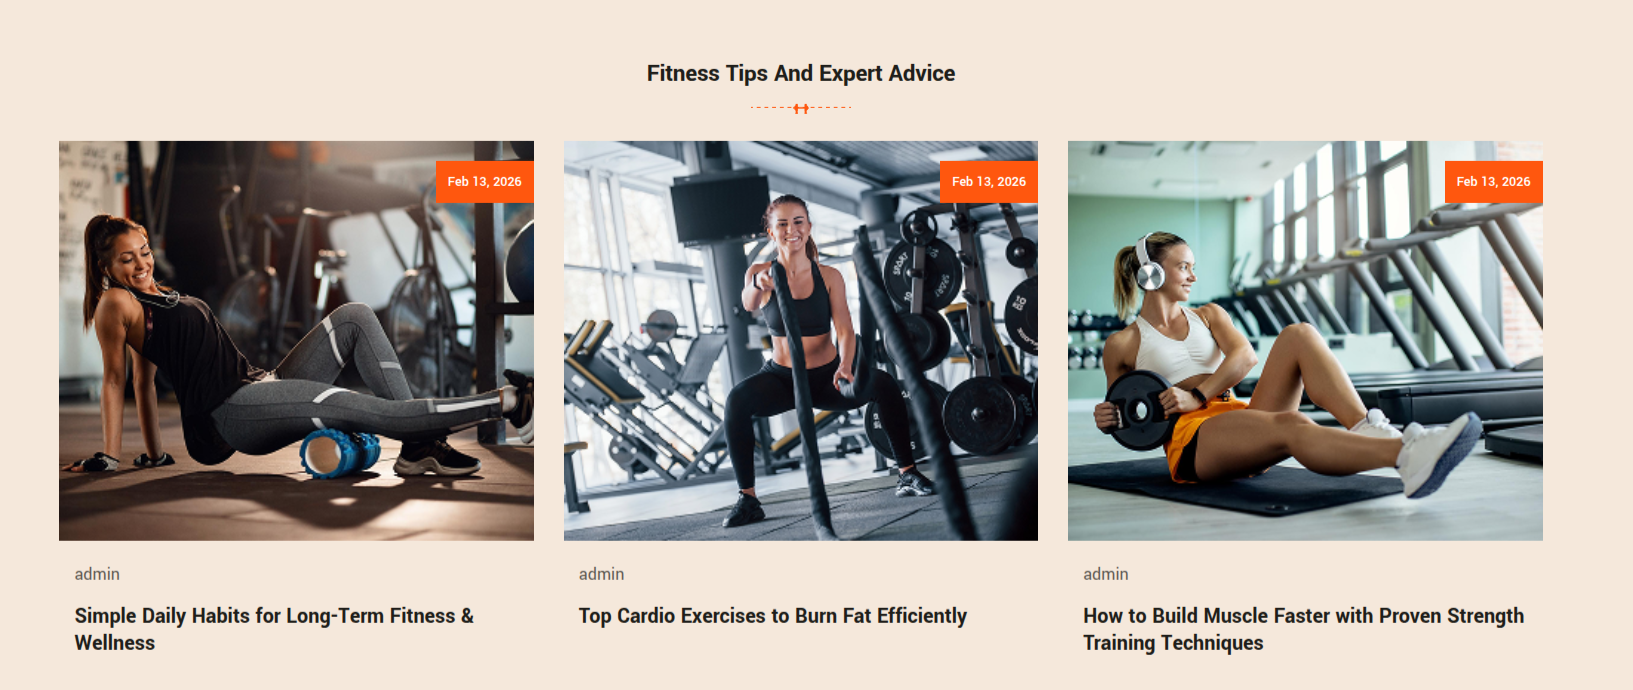Click the Fitness Tips And Expert Advice heading
1633x690 pixels.
tap(801, 73)
